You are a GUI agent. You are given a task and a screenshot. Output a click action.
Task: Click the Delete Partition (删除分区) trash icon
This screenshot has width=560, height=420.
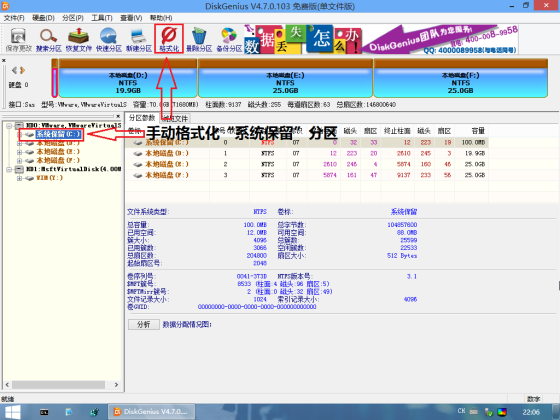click(x=199, y=40)
